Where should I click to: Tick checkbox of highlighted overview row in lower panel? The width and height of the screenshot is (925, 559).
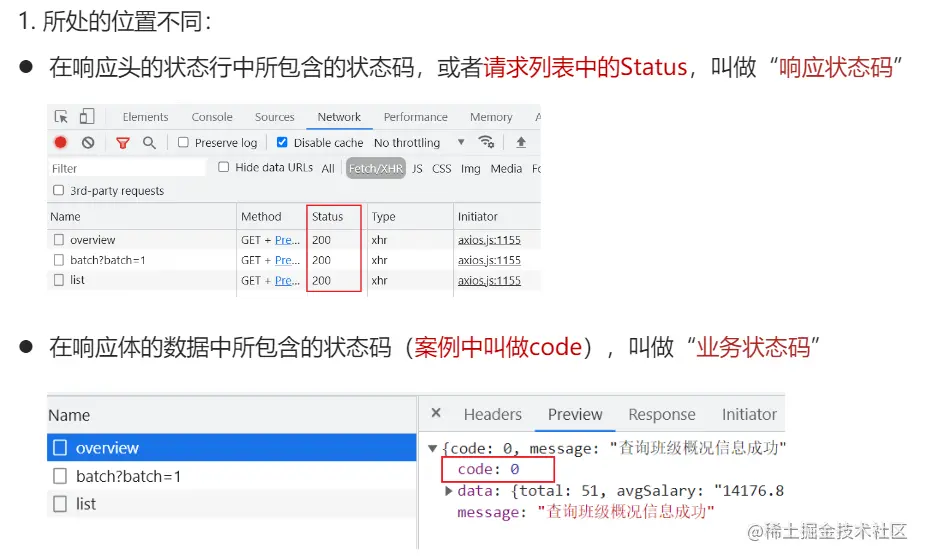click(x=60, y=448)
